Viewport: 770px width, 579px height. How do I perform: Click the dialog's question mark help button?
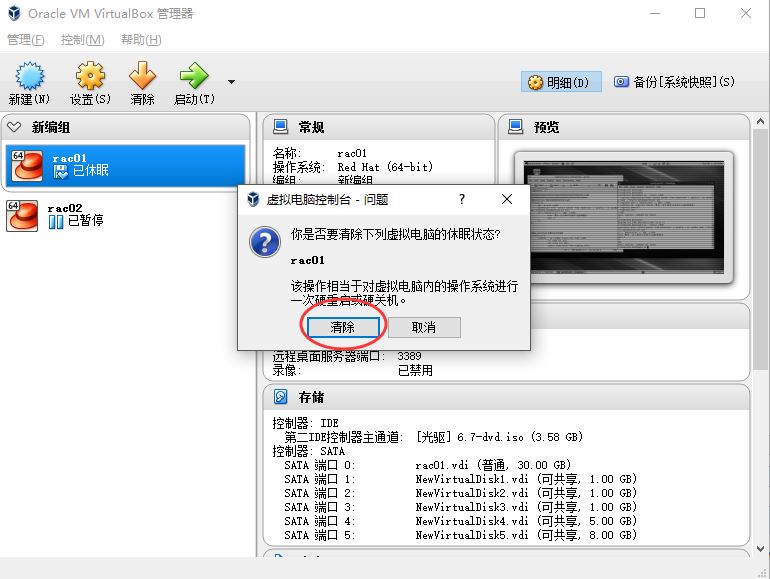462,199
